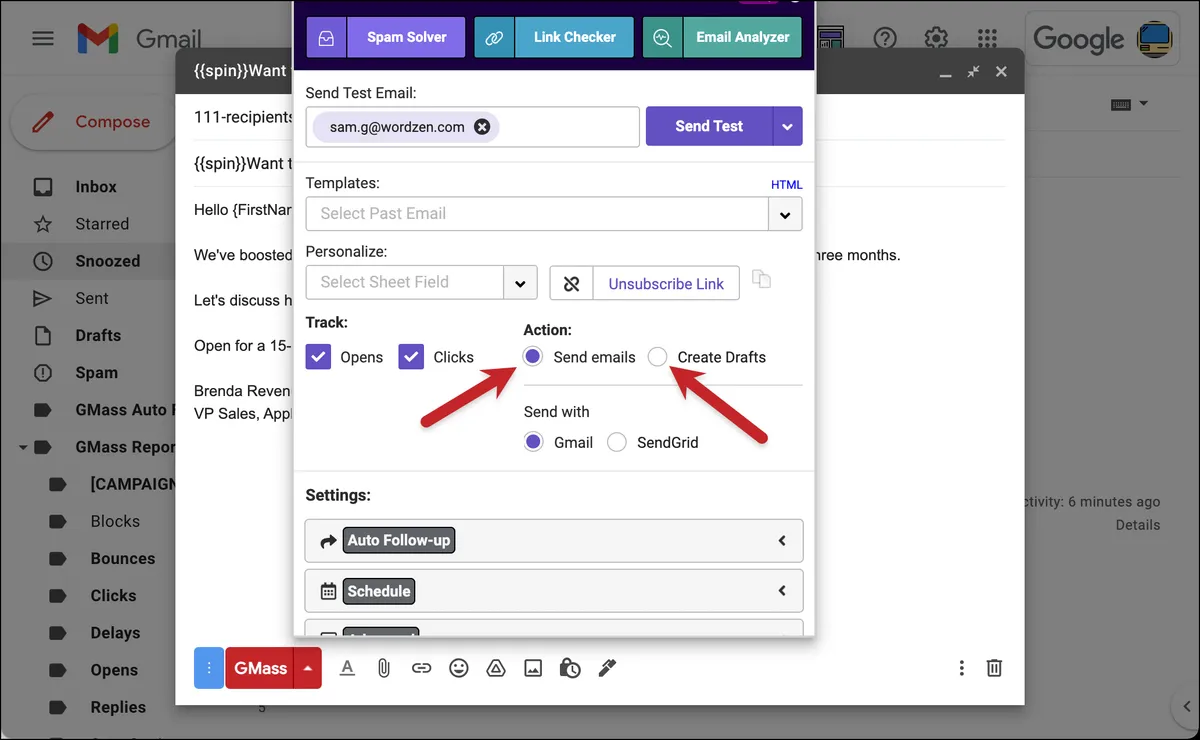Click the Unsubscribe Link button

(x=666, y=283)
